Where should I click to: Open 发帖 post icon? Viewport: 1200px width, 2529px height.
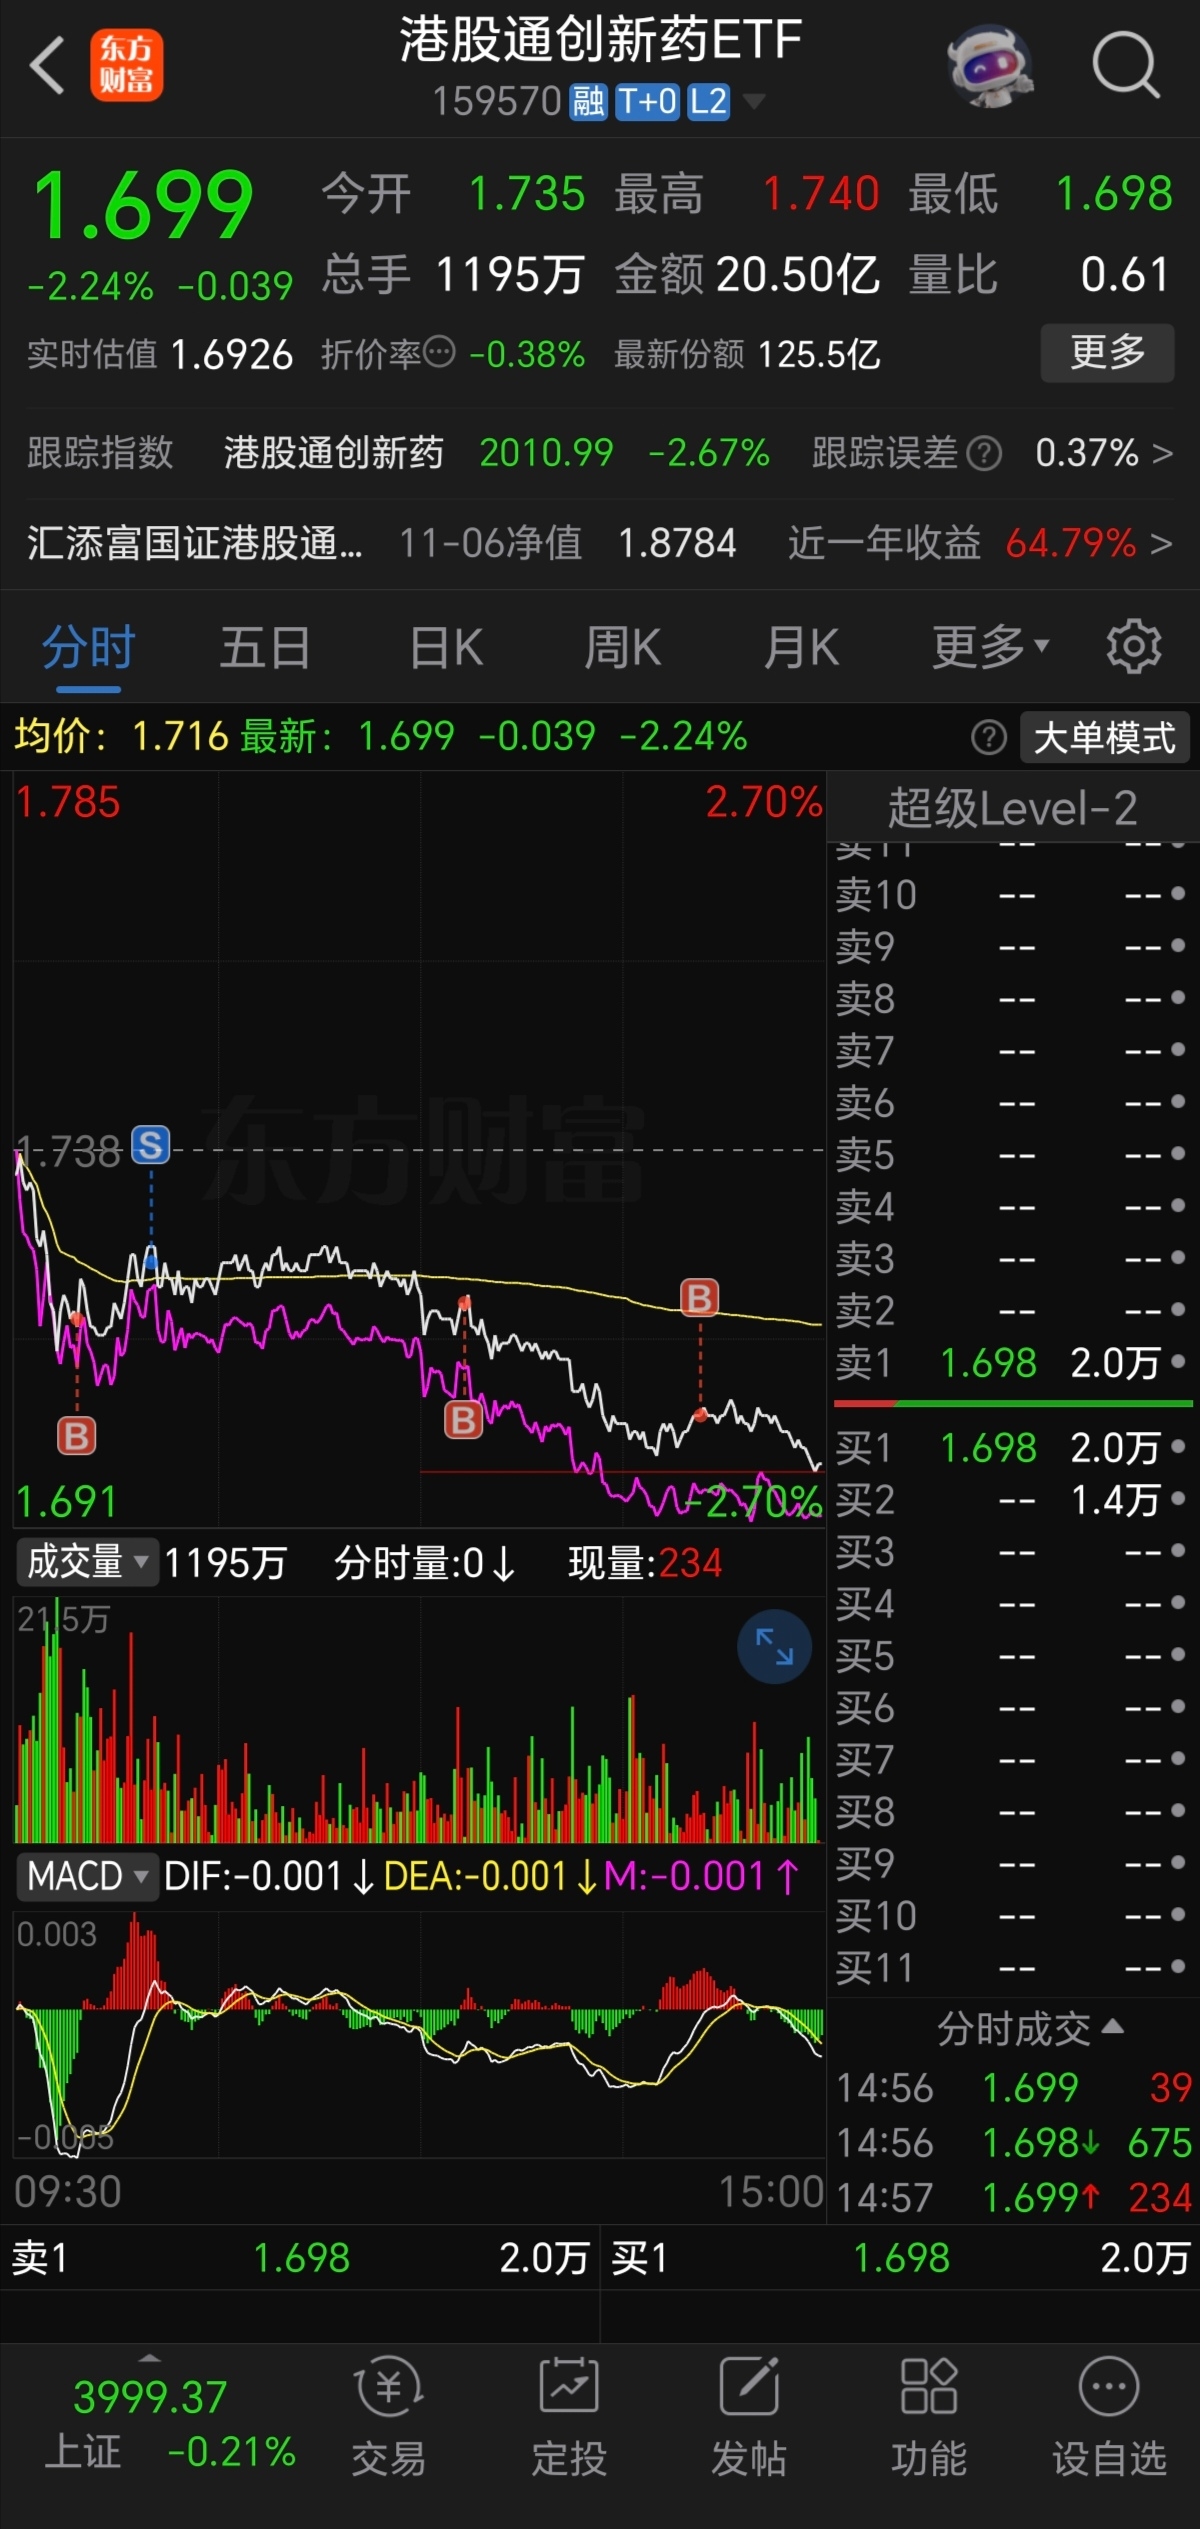(749, 2416)
